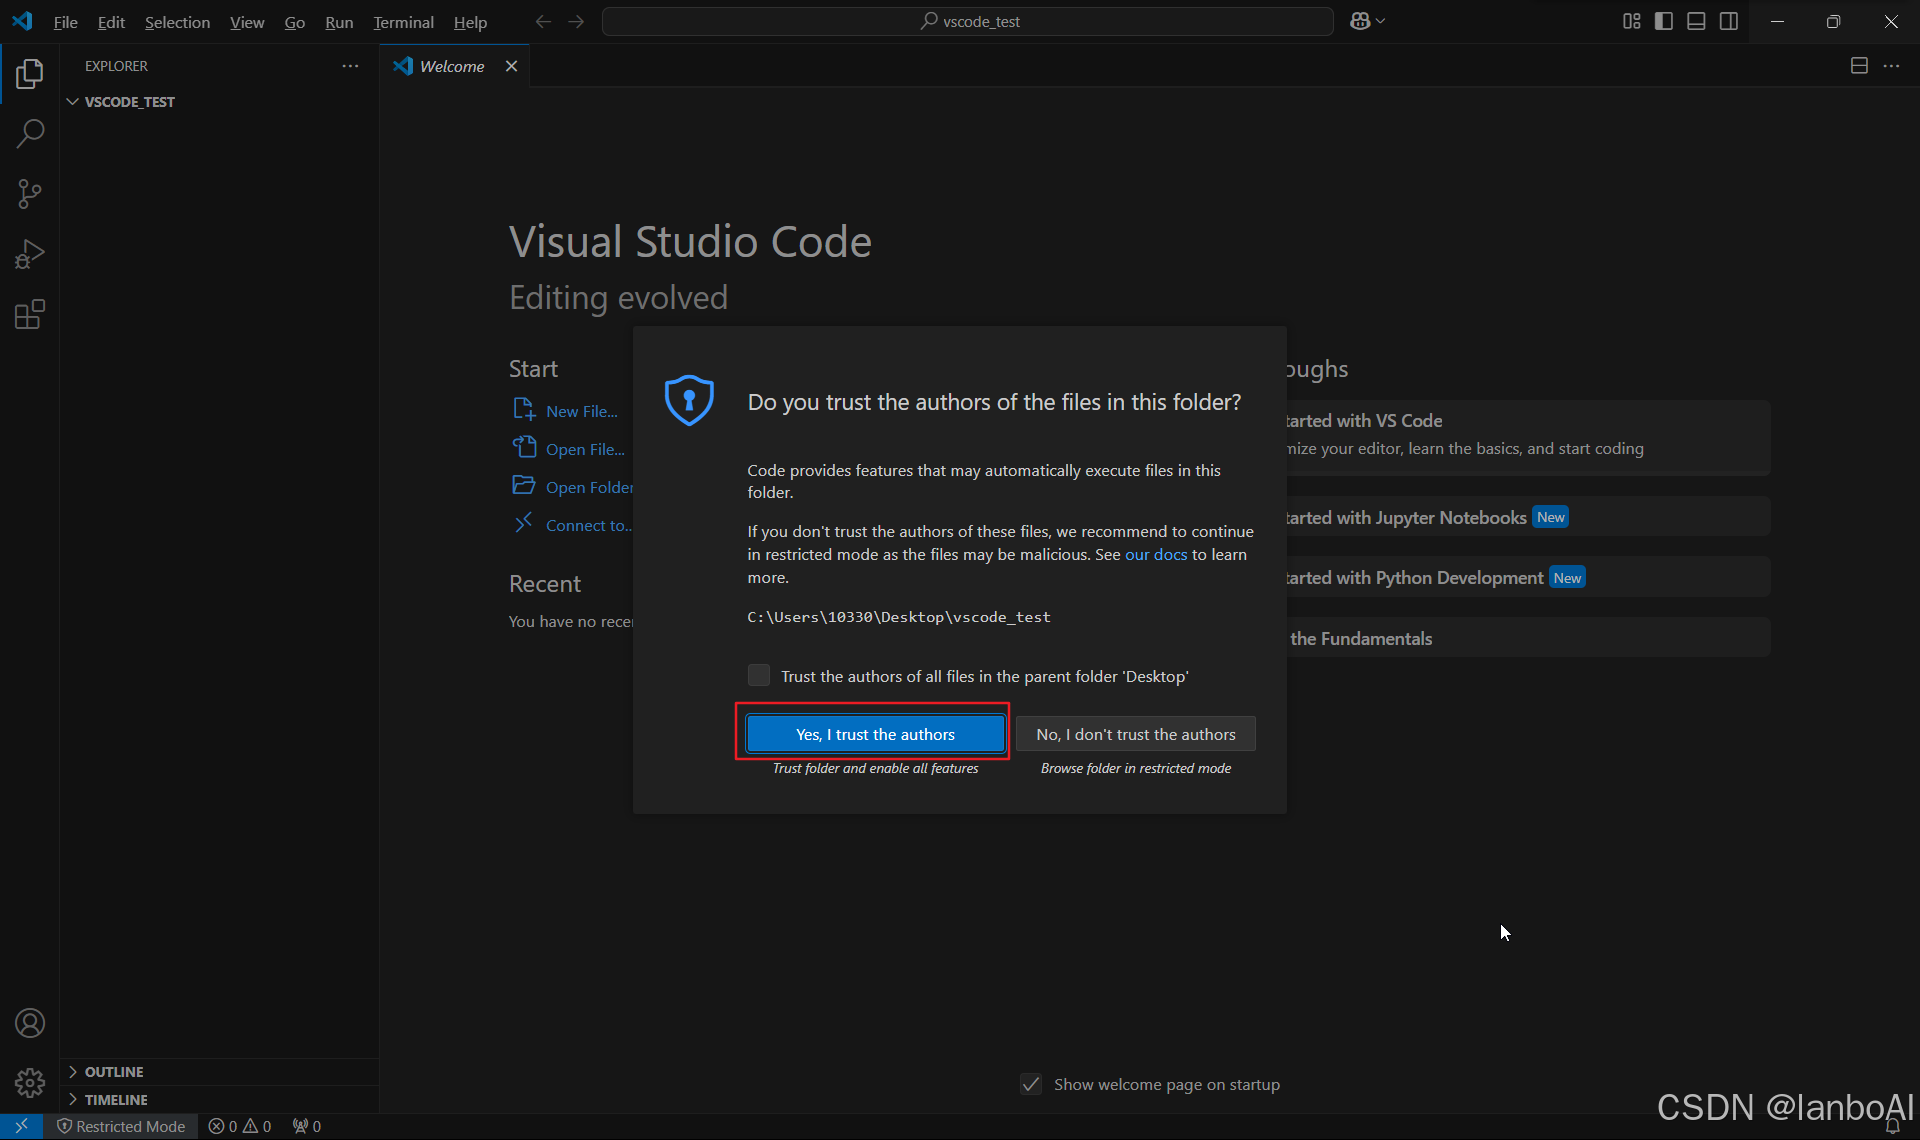Open Run and Debug view icon
Viewport: 1920px width, 1140px height.
(x=30, y=254)
